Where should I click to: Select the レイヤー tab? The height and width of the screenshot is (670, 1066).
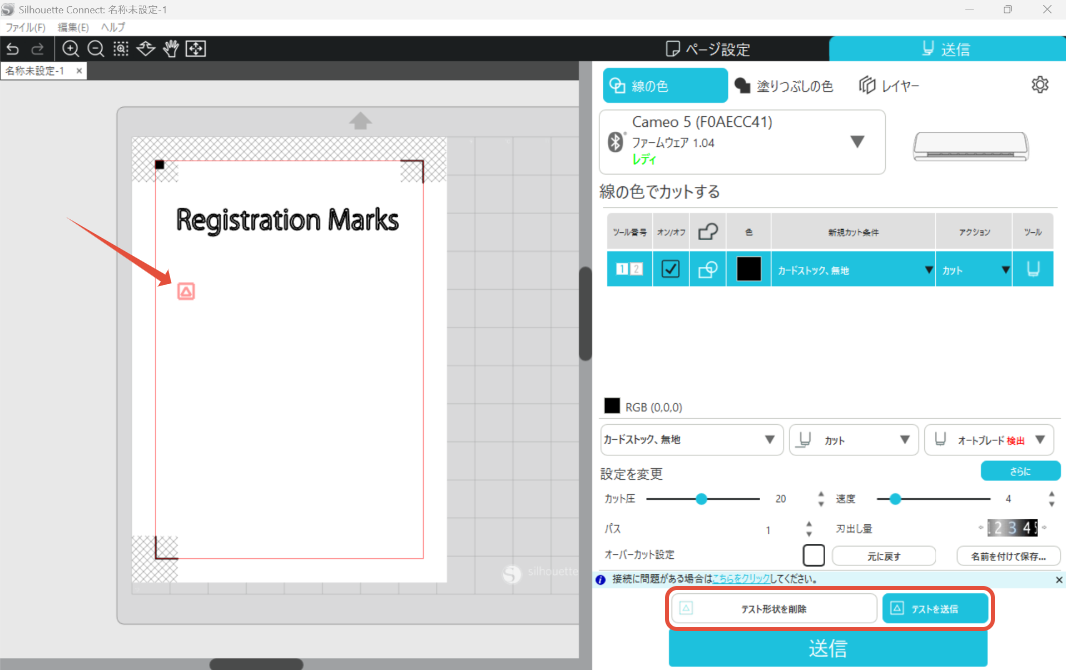(x=889, y=86)
